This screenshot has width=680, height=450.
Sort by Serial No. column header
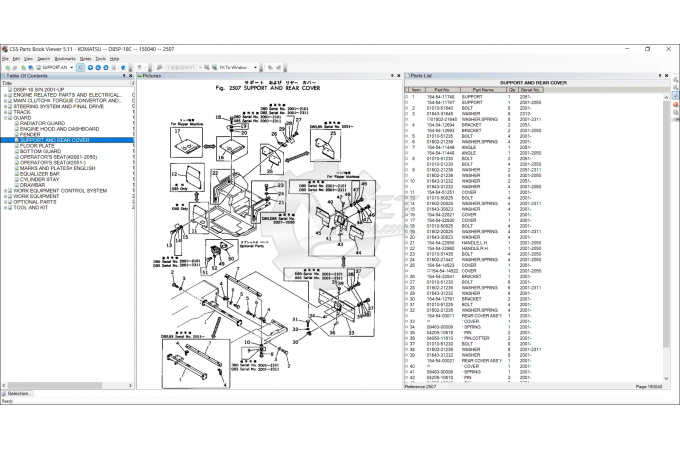tap(530, 90)
